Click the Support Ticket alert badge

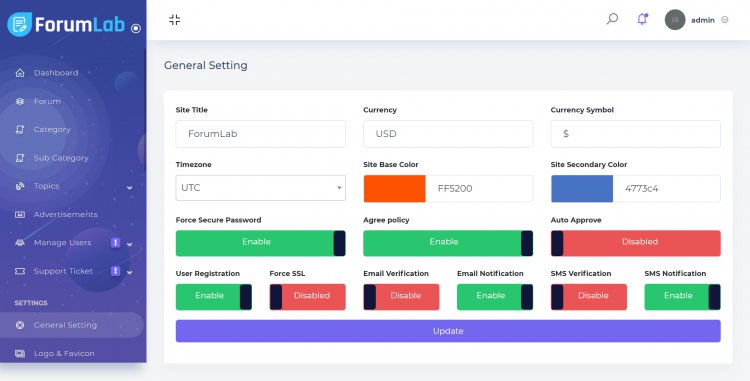point(115,271)
